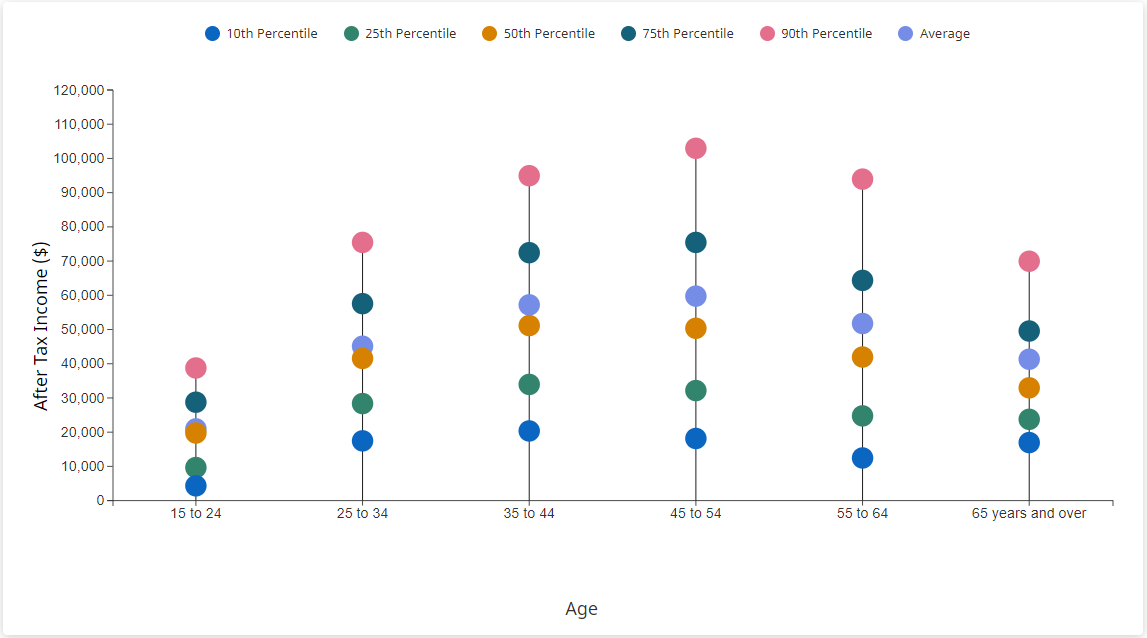Hide the 75th Percentile series in the legend
Viewport: 1147px width, 638px height.
pos(677,34)
